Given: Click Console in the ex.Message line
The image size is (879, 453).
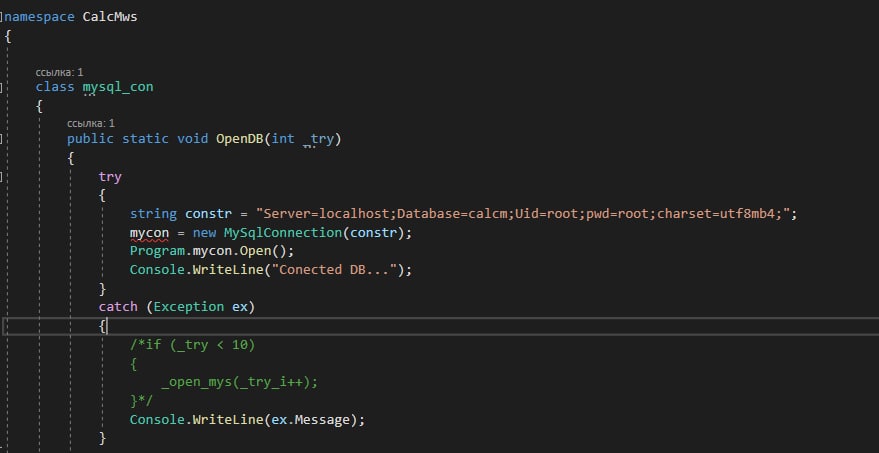Looking at the screenshot, I should (157, 419).
